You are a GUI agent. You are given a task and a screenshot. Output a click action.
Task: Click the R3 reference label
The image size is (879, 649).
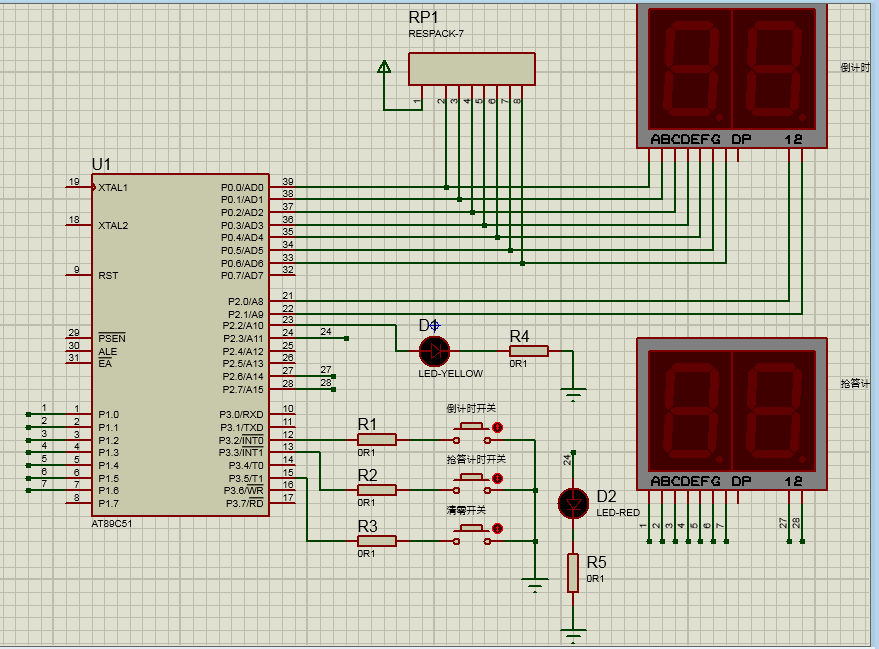368,526
